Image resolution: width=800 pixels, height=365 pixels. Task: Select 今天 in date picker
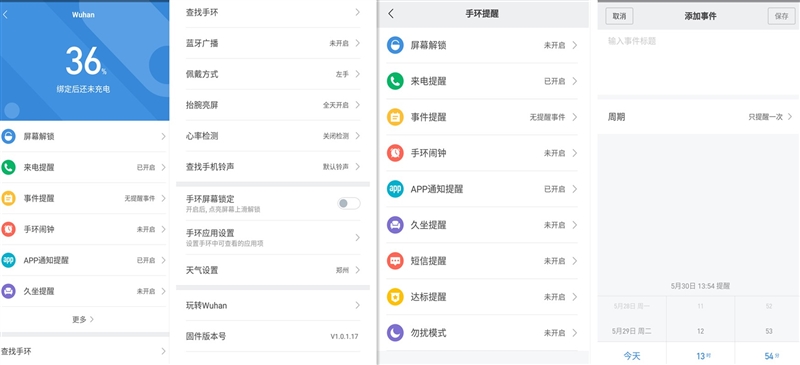coord(632,356)
